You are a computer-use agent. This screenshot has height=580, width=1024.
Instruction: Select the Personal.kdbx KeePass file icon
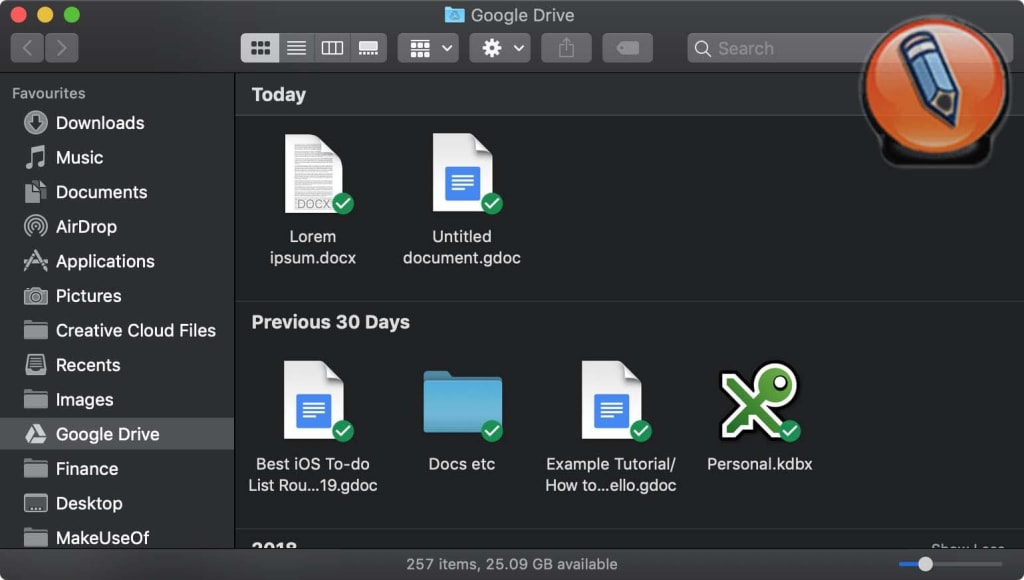[760, 401]
